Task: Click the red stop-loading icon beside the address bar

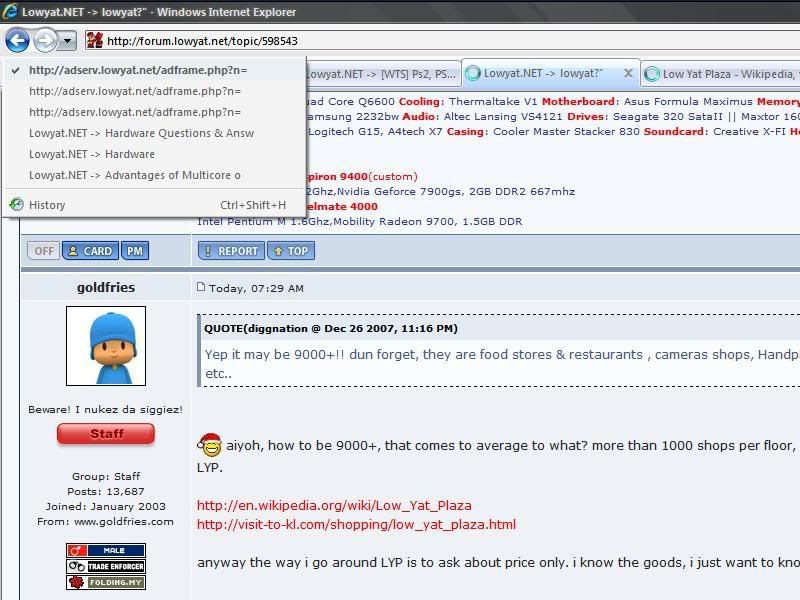Action: 94,39
